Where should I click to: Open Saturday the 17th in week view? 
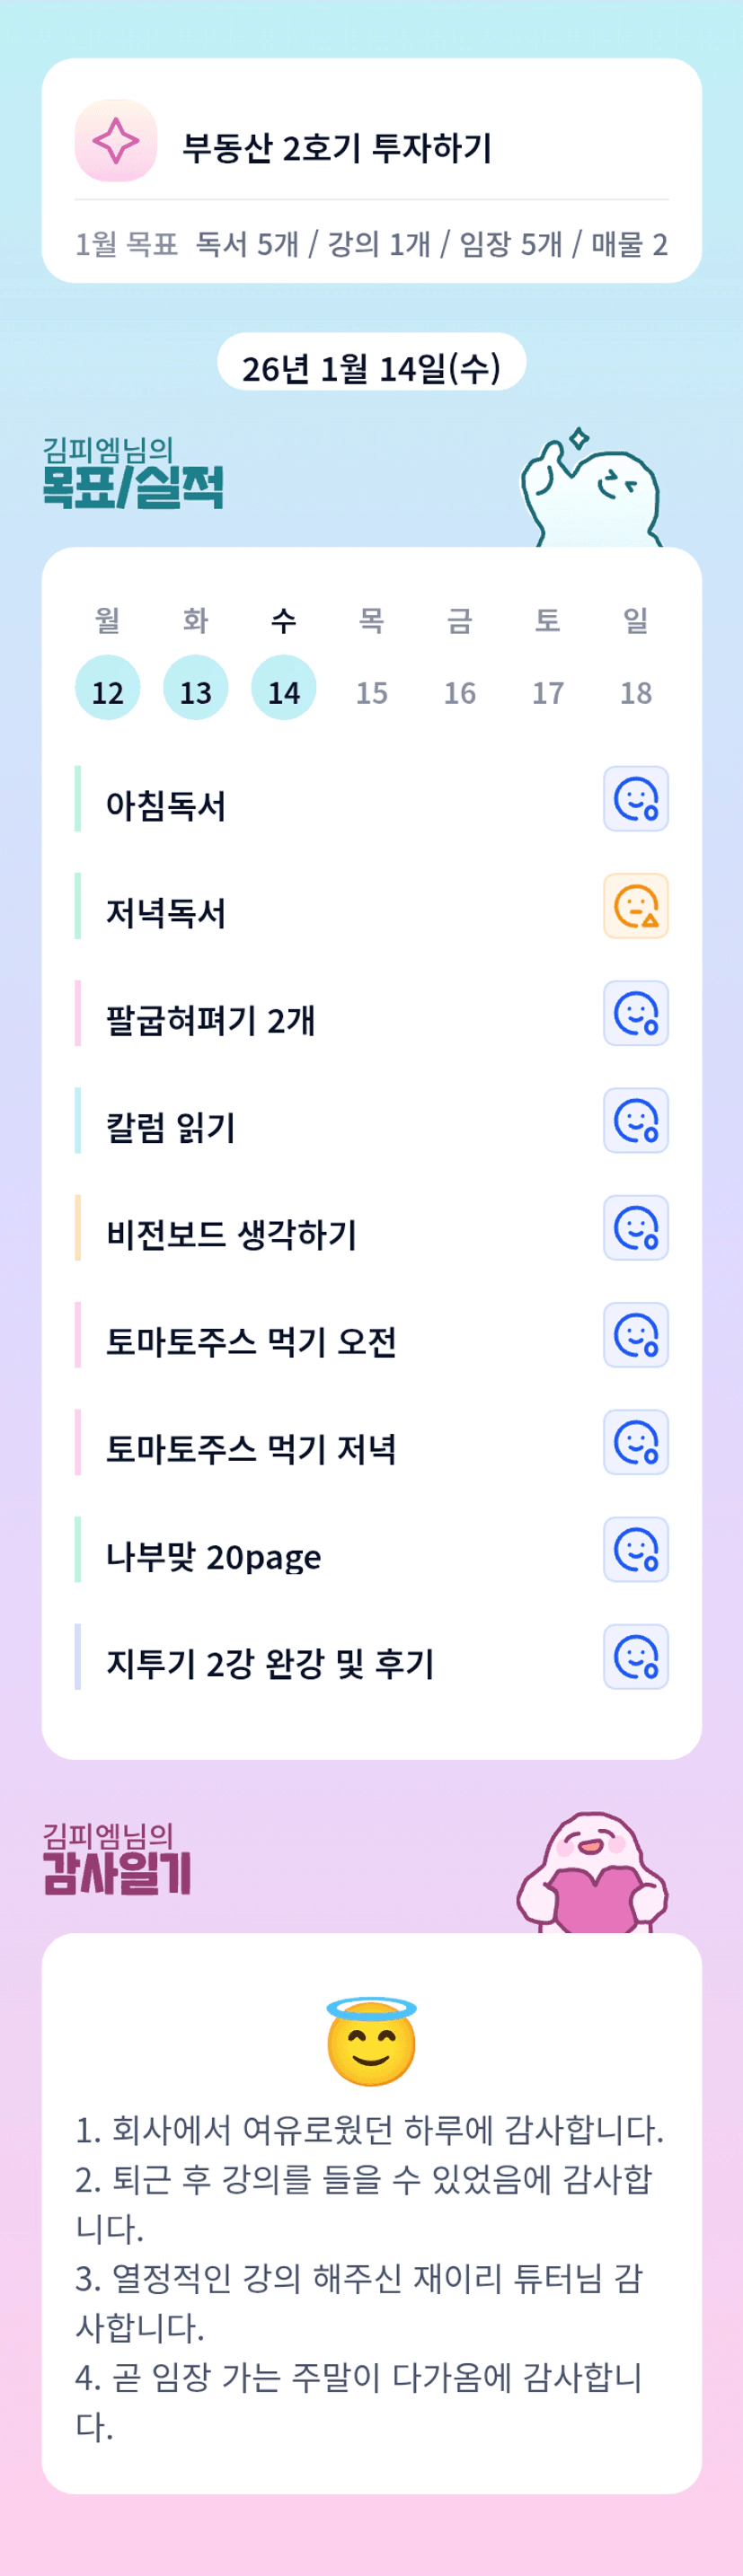click(x=548, y=691)
